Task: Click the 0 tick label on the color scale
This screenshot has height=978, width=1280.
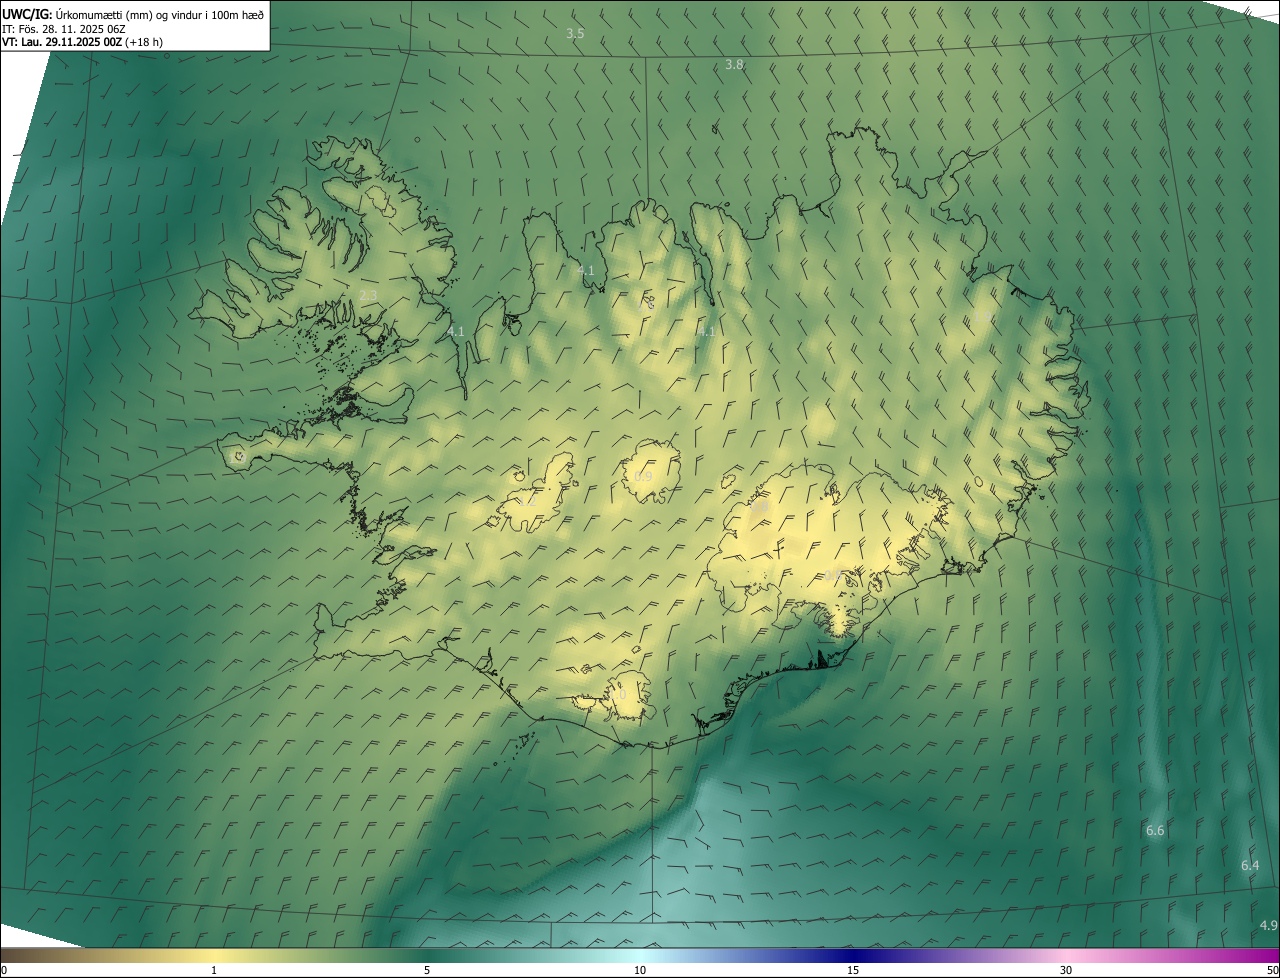Action: (x=4, y=970)
